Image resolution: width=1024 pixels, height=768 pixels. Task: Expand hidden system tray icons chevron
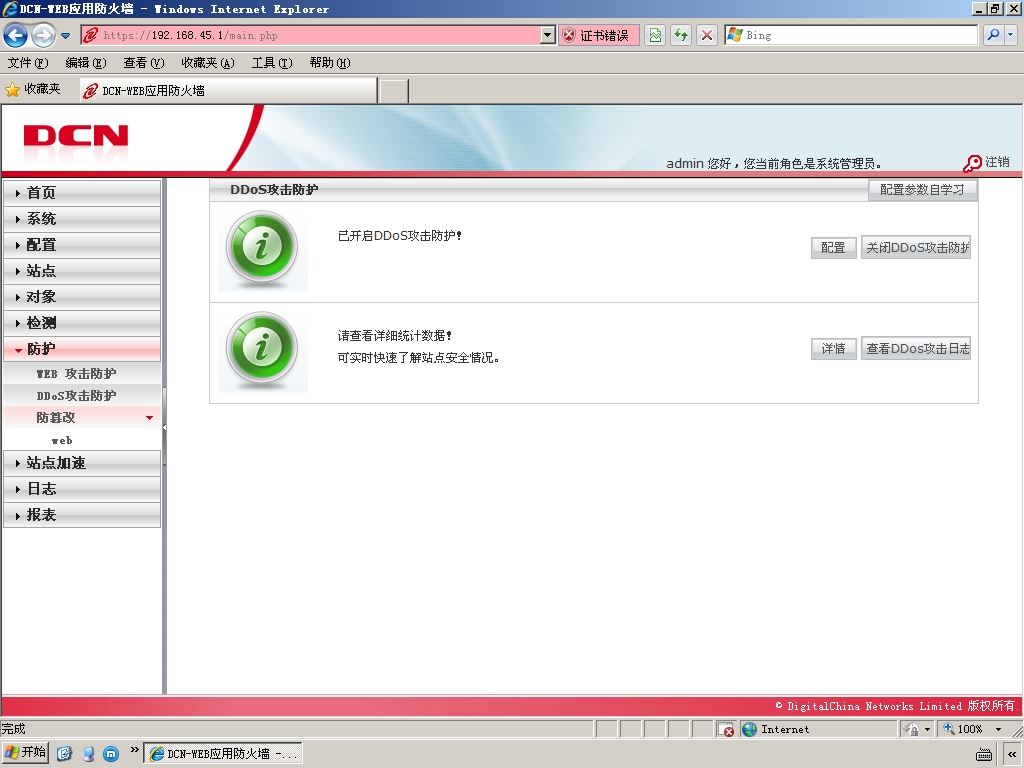click(1012, 754)
